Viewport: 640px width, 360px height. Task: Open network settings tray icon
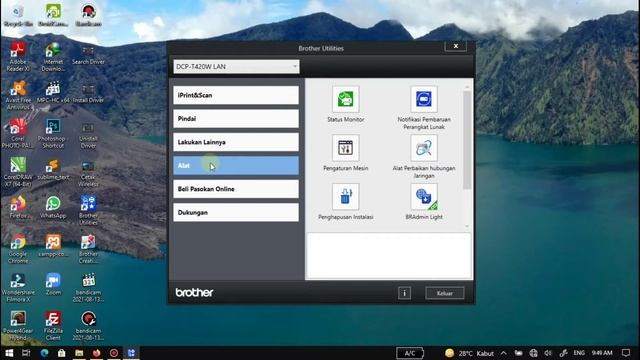pyautogui.click(x=533, y=353)
